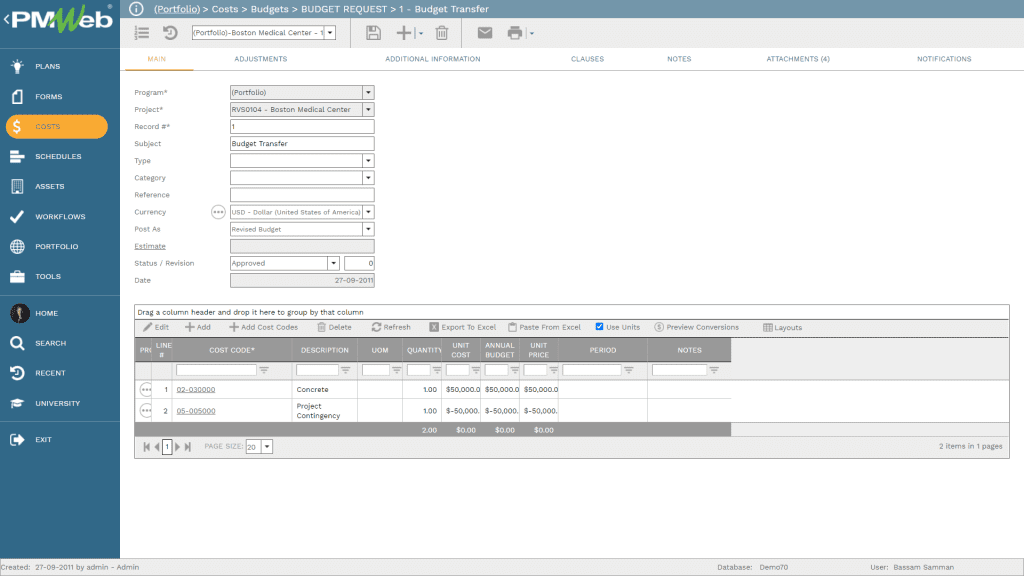Expand the print options arrow

click(x=532, y=33)
